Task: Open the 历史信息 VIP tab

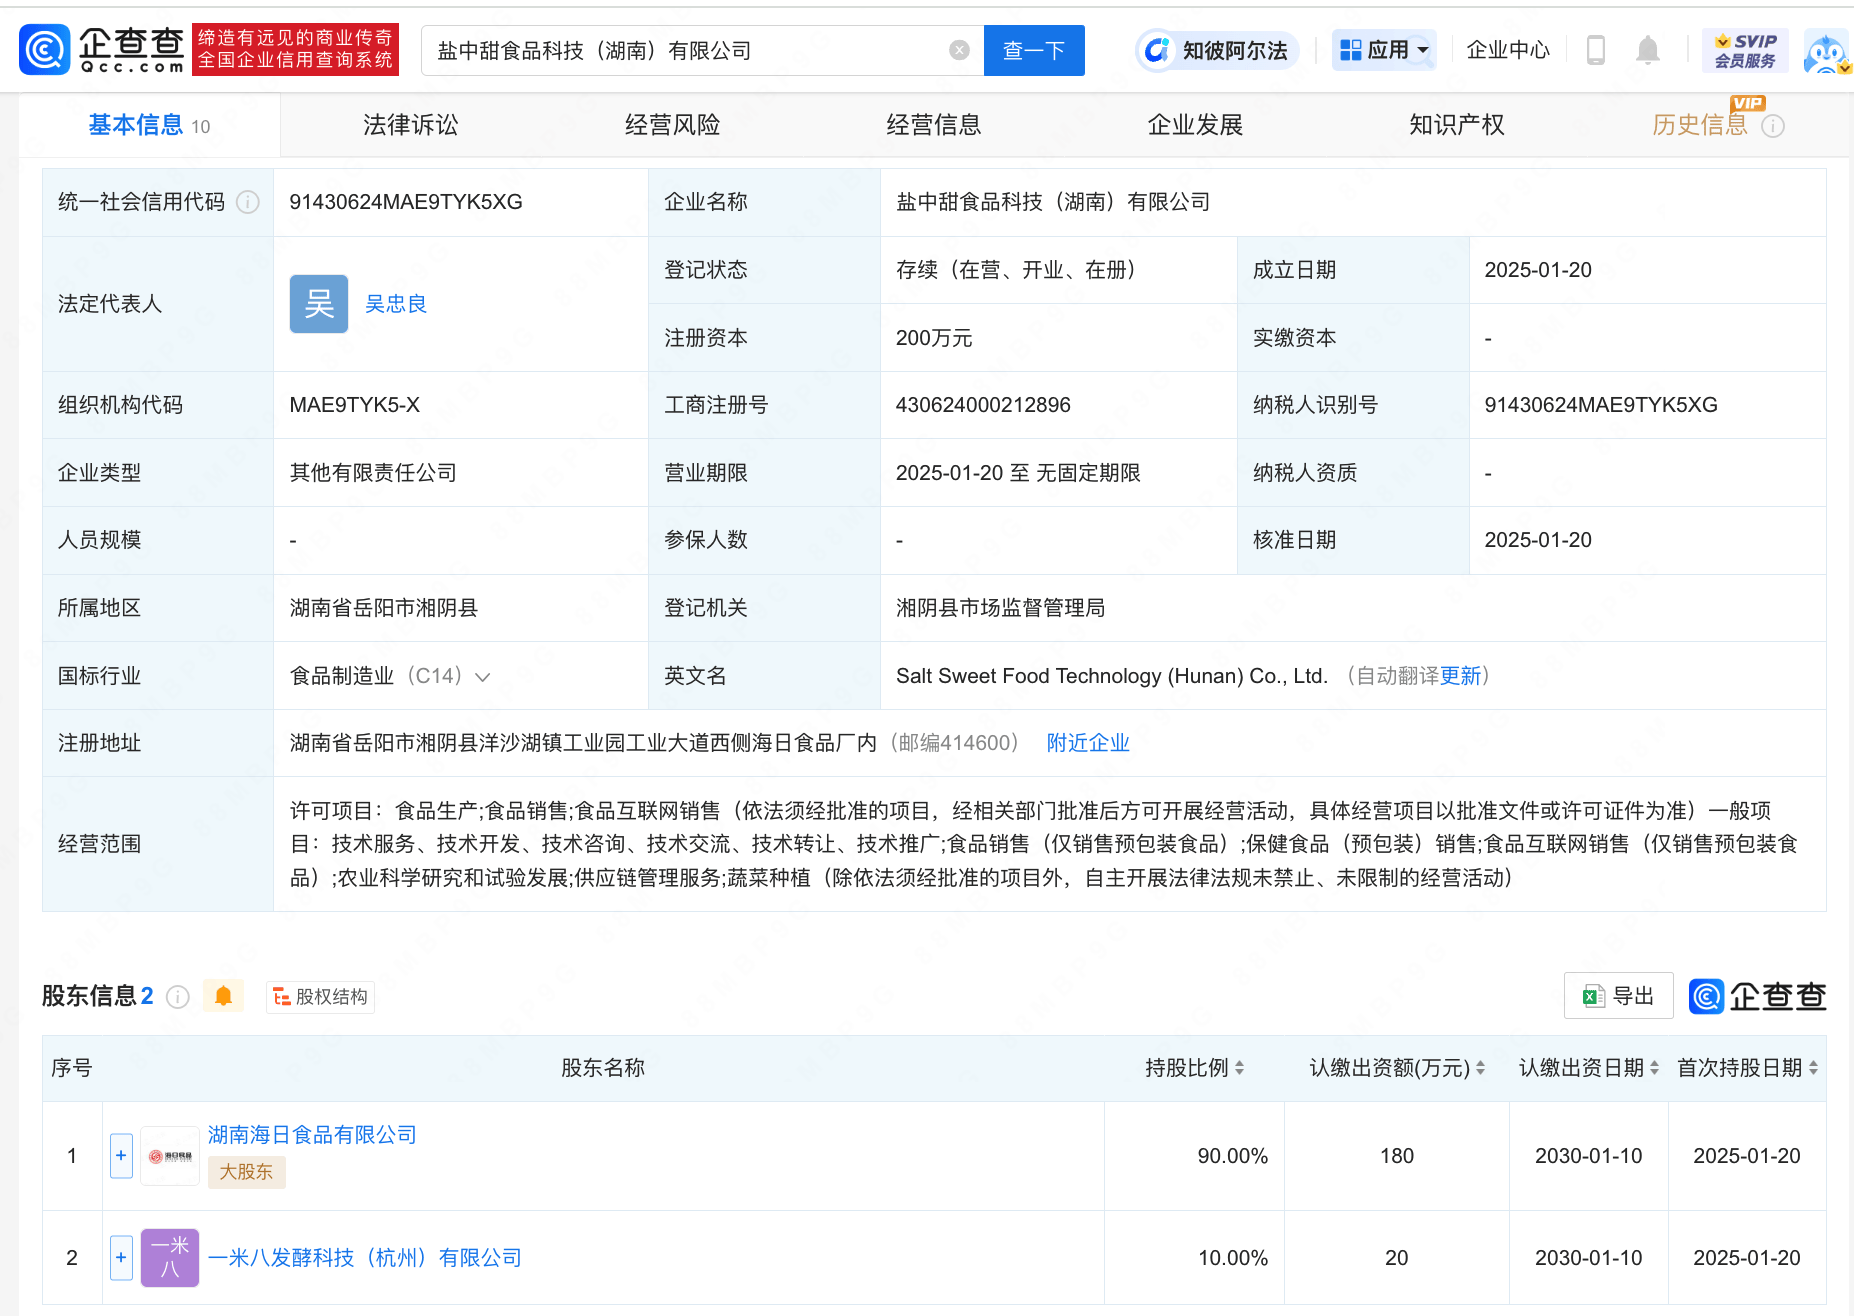Action: [x=1700, y=125]
